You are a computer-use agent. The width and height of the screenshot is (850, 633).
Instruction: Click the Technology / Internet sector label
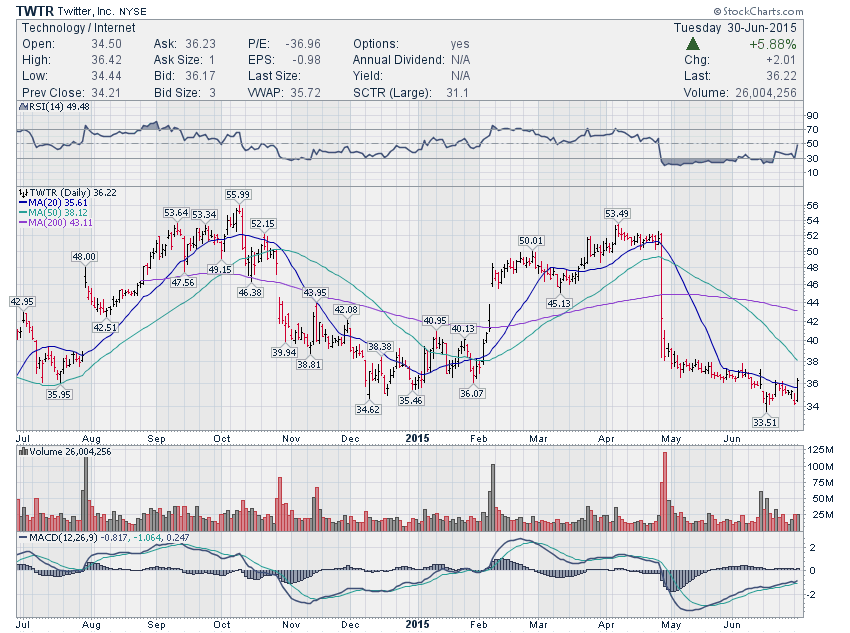[79, 28]
